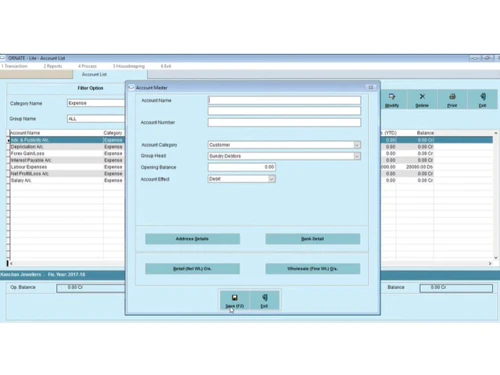Click the scroll-up arrow of the account list
The height and width of the screenshot is (375, 500).
[x=496, y=133]
